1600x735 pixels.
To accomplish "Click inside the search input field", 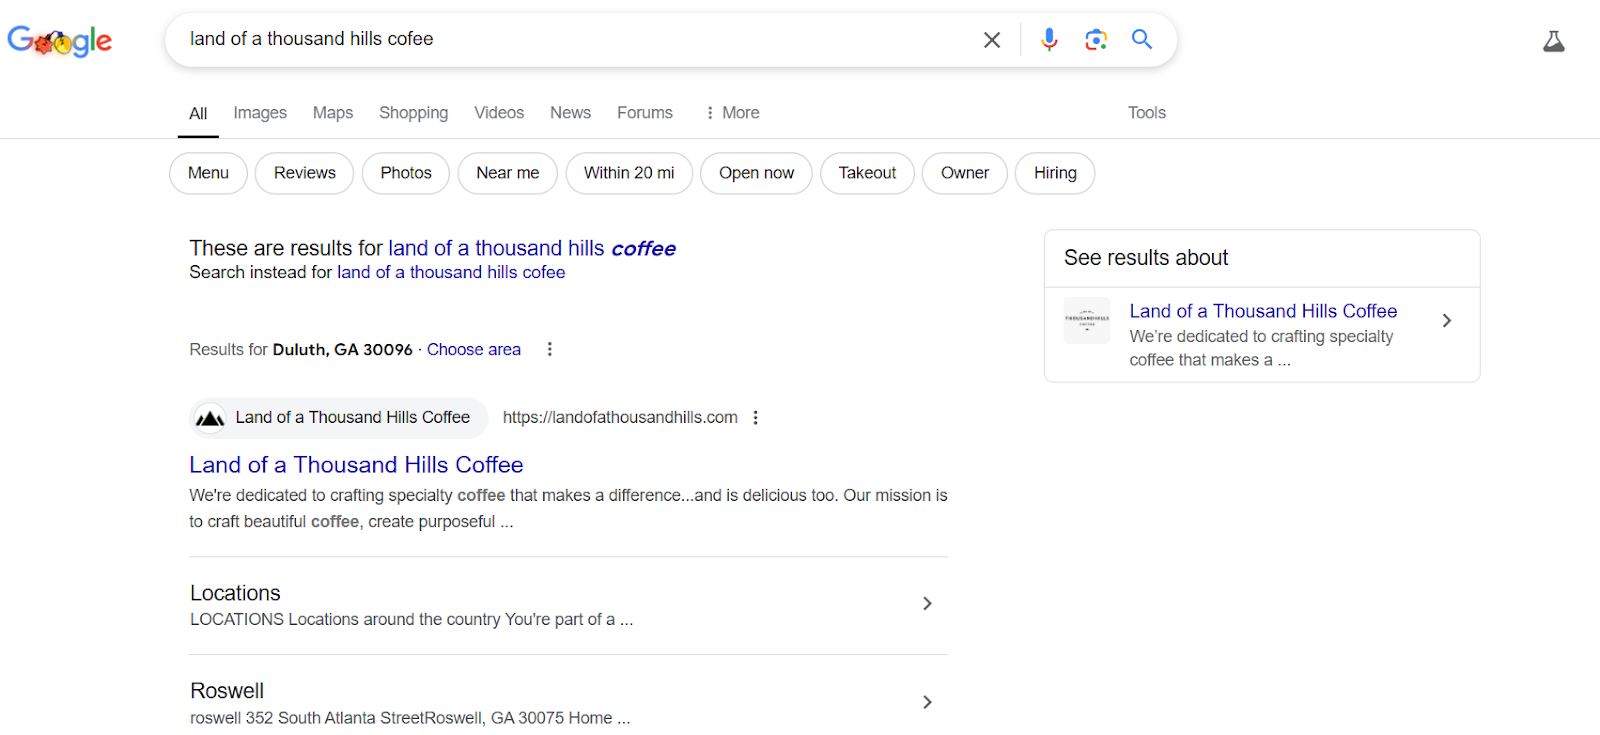I will click(x=570, y=40).
